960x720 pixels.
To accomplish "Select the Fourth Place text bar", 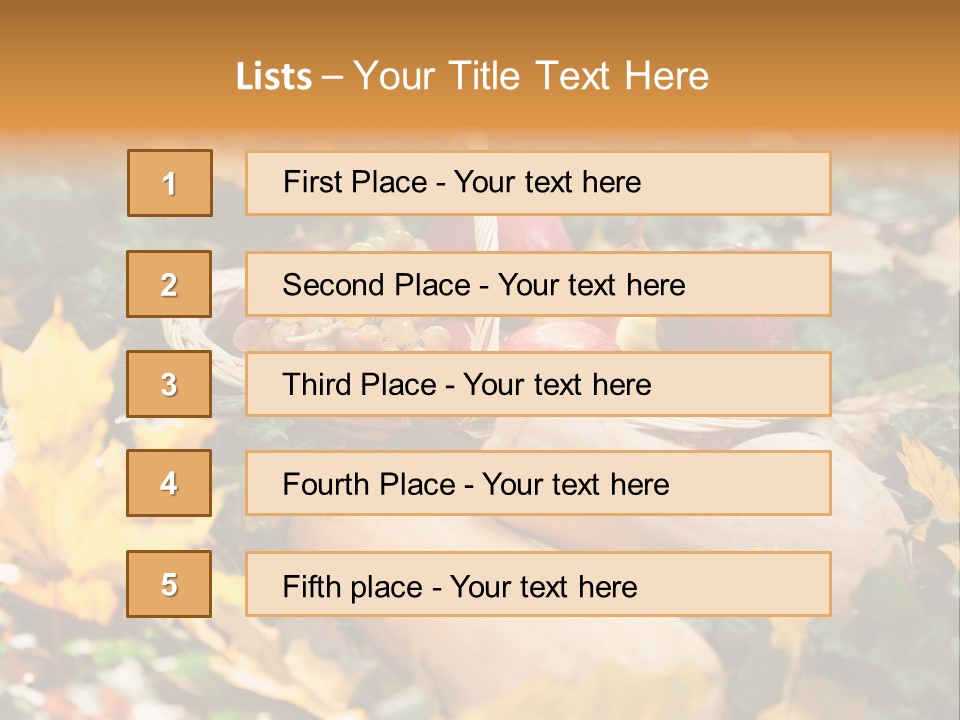I will 538,483.
